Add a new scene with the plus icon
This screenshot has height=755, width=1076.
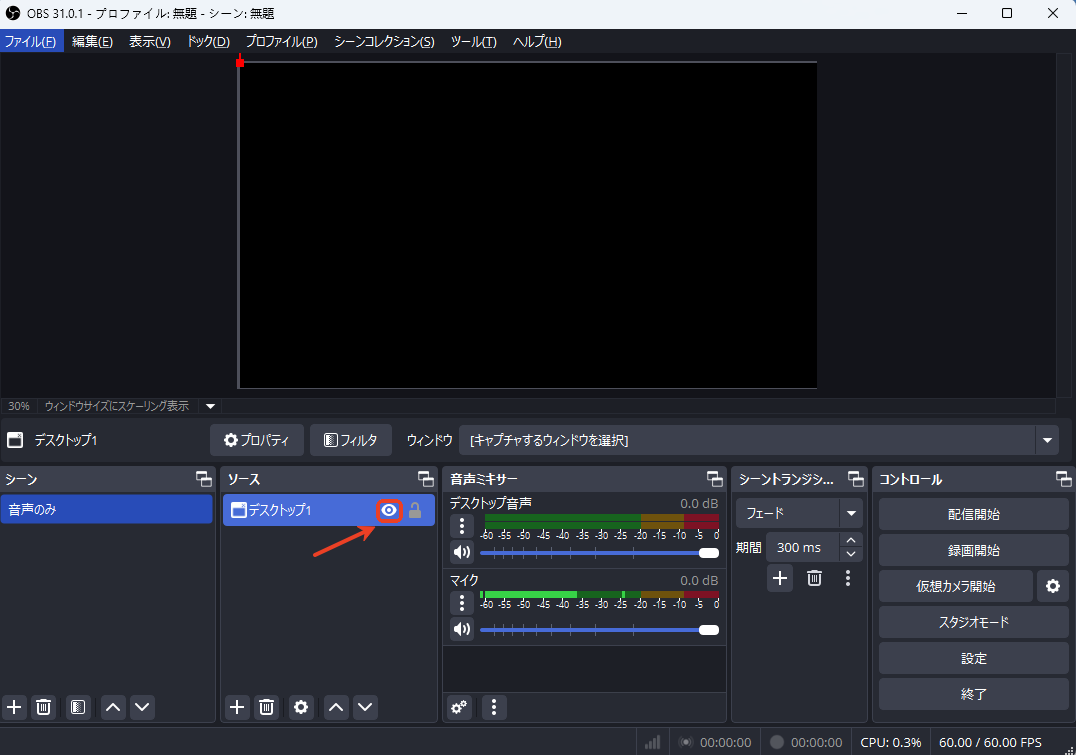tap(14, 707)
